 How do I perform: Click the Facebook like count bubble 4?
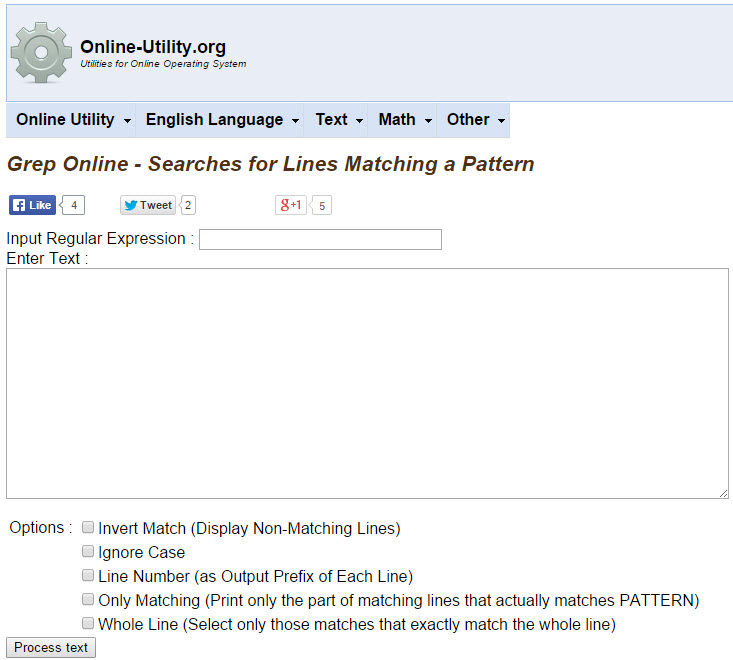pos(73,205)
